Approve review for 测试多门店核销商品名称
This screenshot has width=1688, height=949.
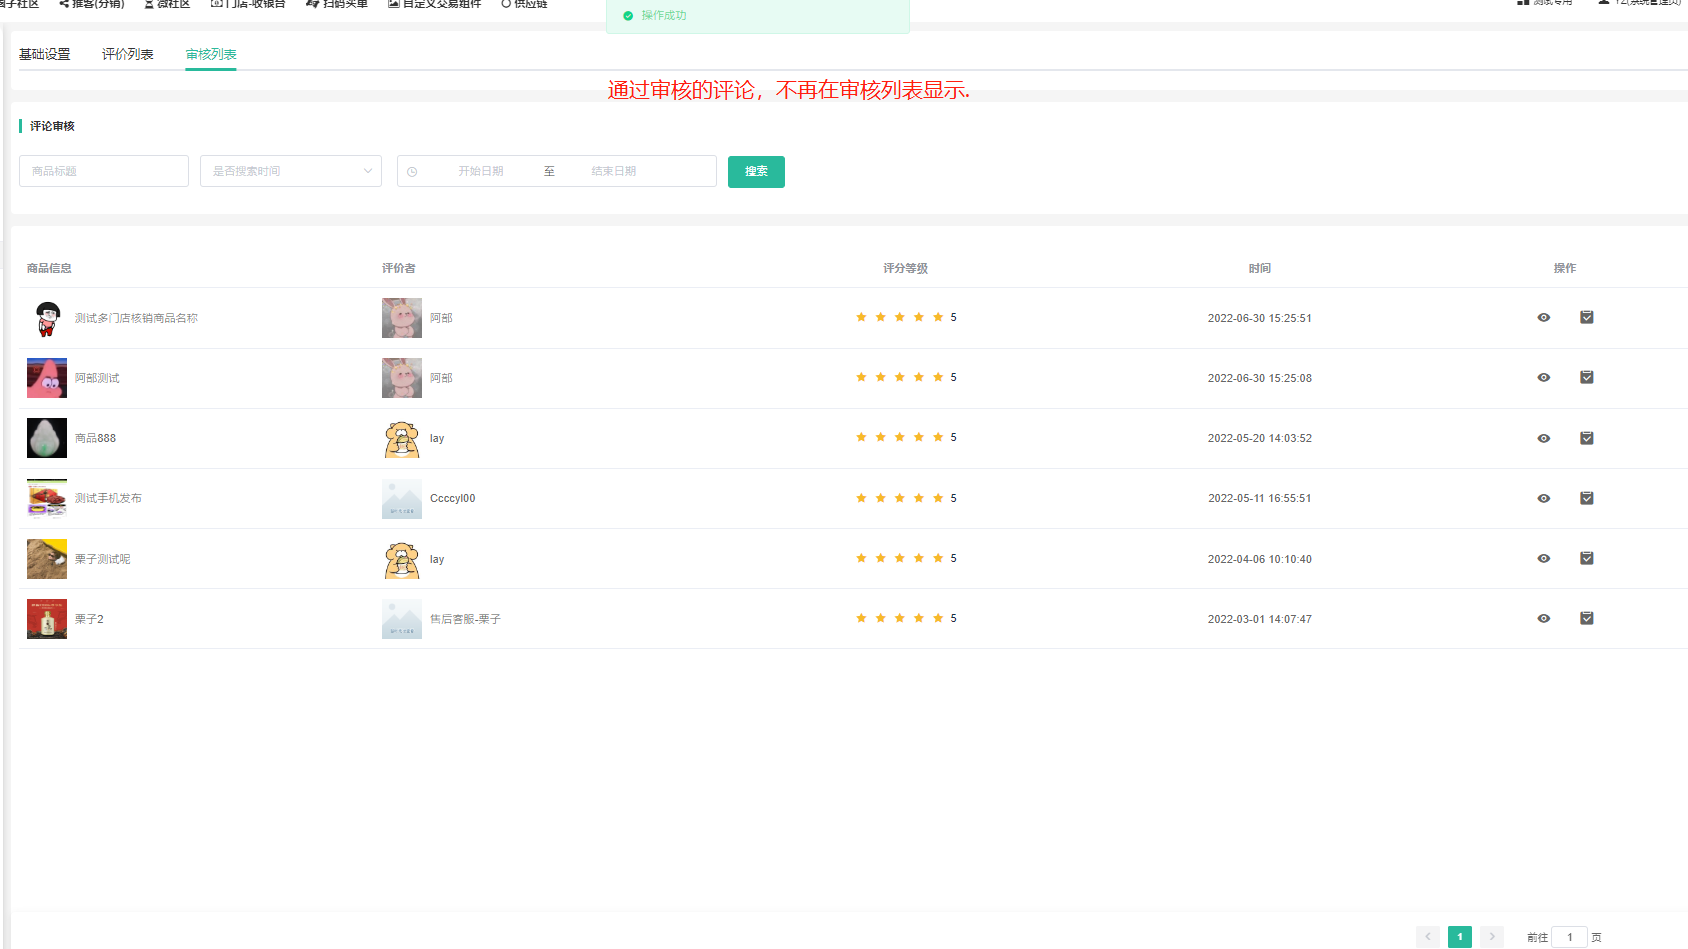1586,318
